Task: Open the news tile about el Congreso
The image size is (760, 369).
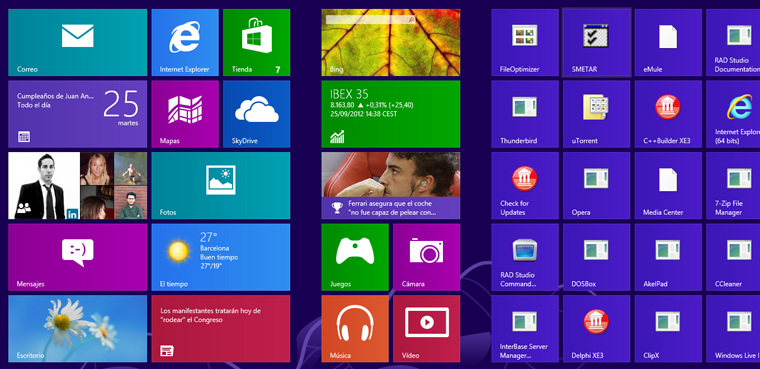Action: click(221, 329)
